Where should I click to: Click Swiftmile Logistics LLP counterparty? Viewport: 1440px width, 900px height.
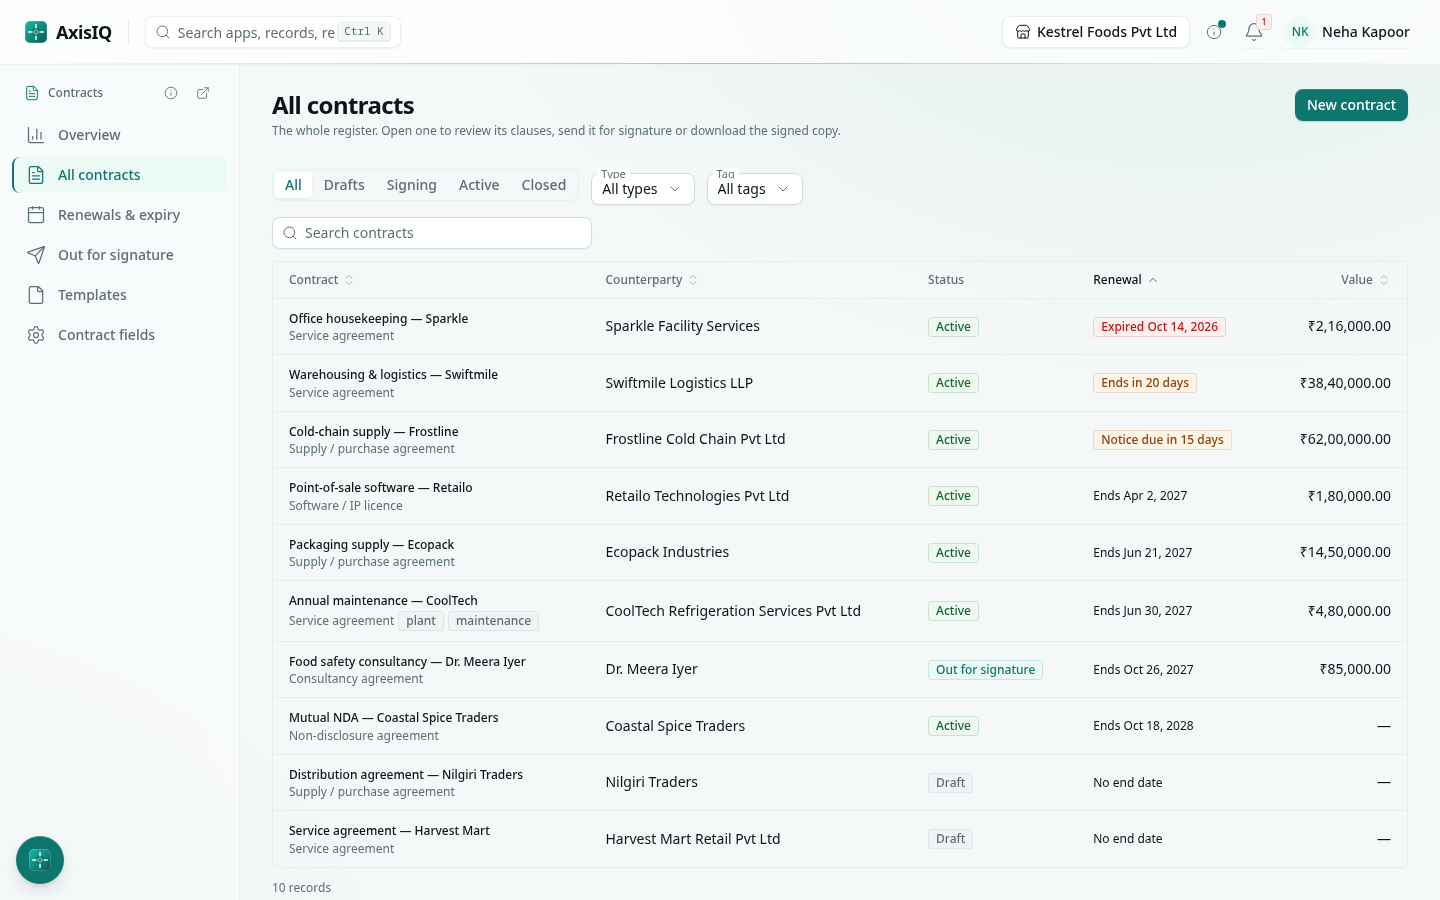point(679,383)
